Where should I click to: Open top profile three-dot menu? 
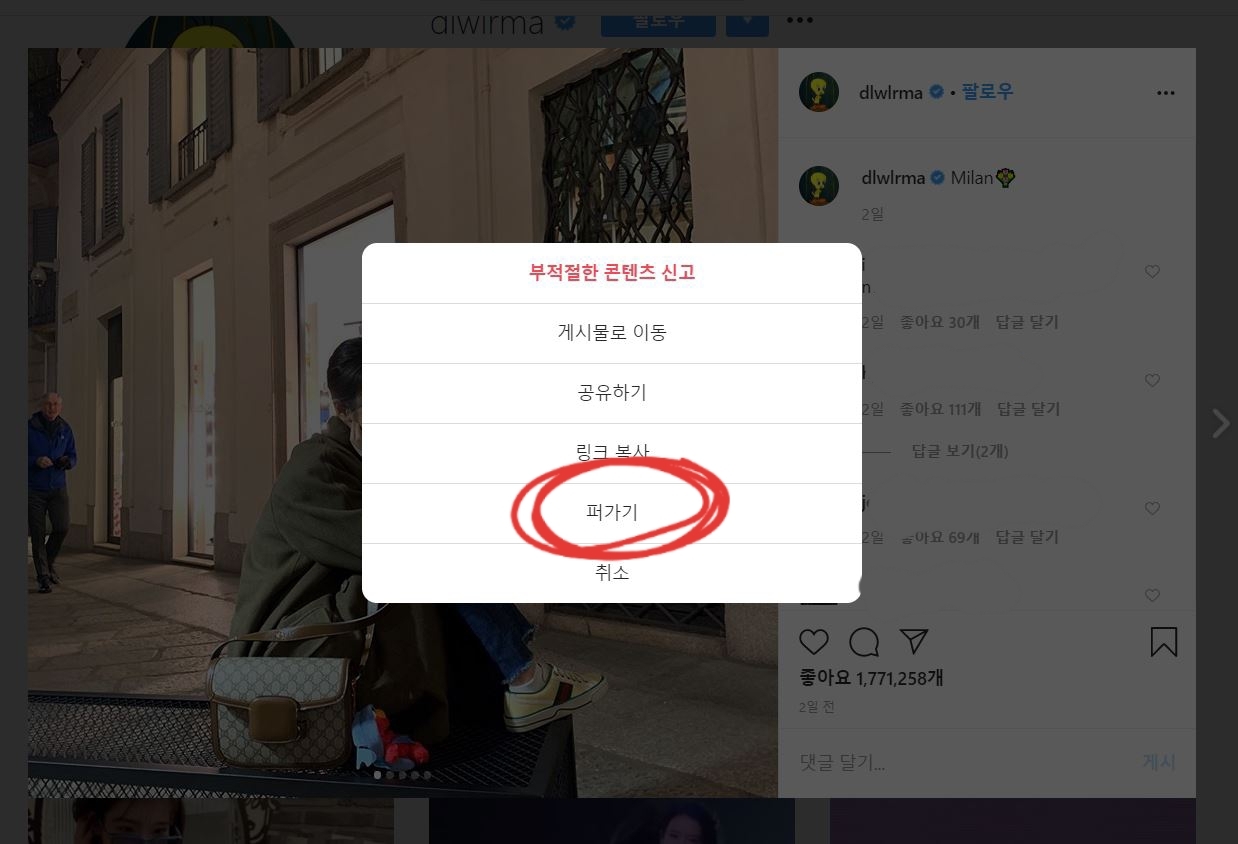[799, 20]
